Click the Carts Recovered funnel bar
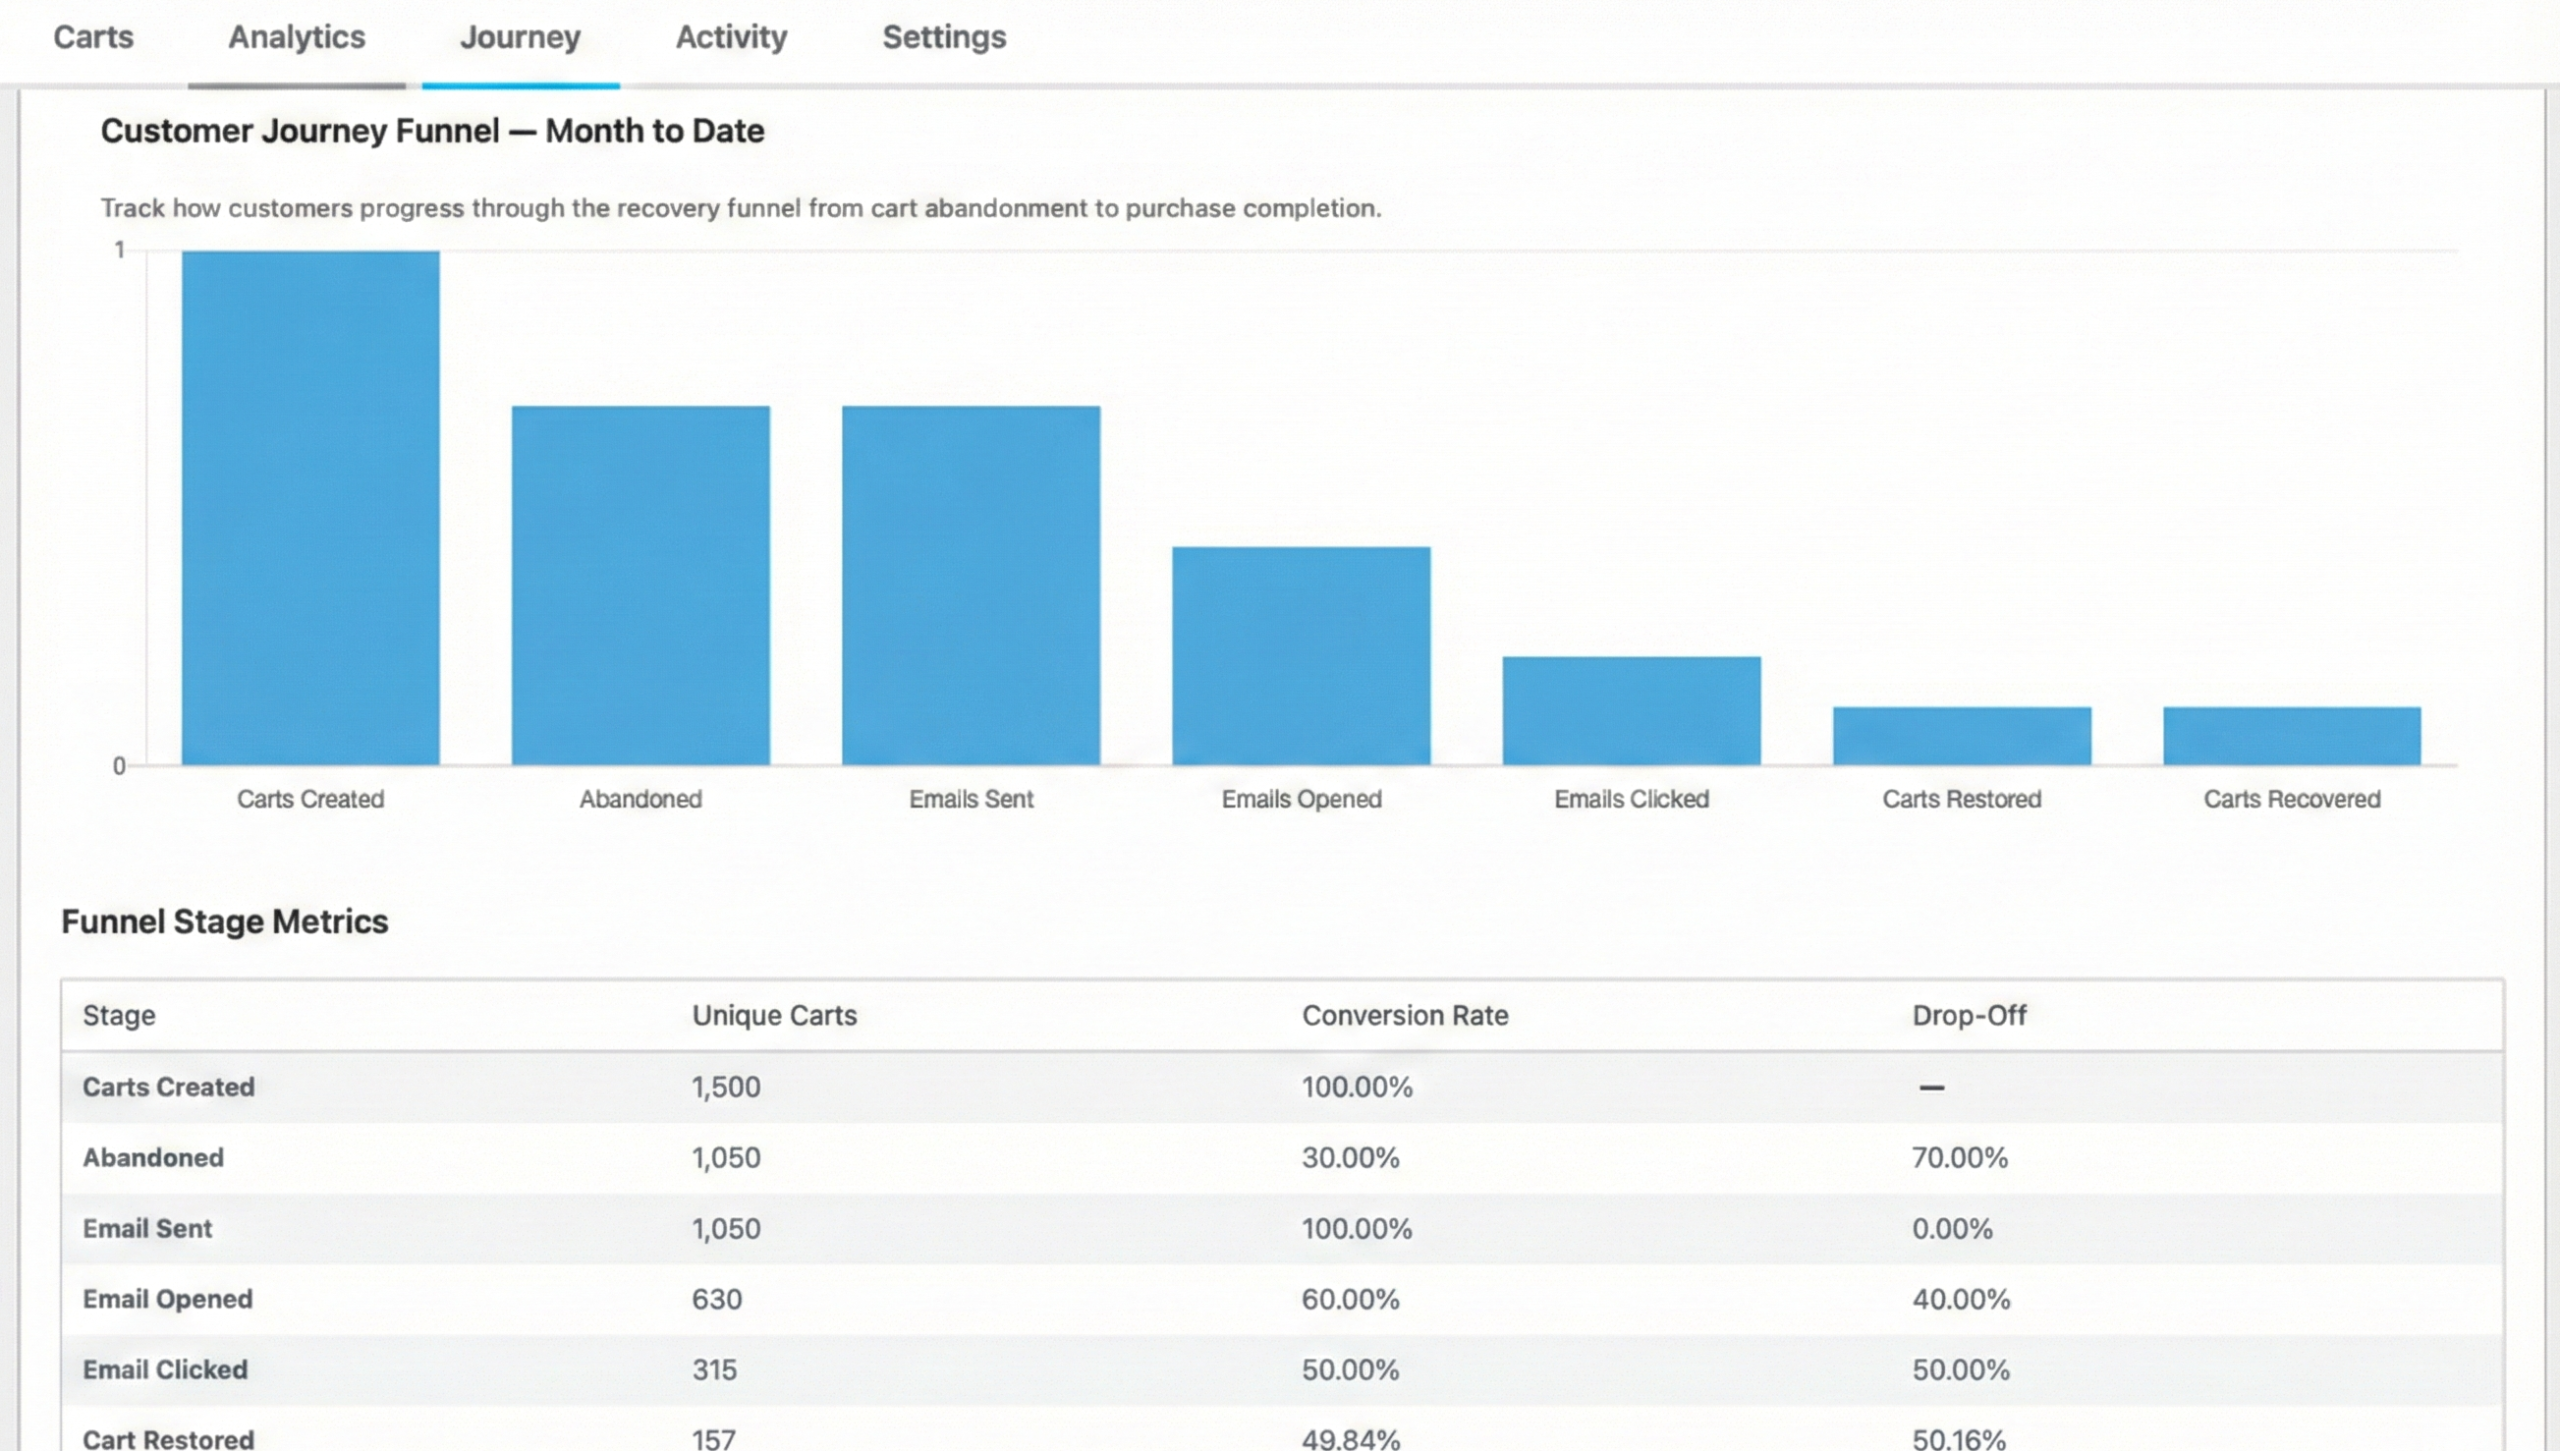Screen dimensions: 2560x1451 [x=2292, y=735]
